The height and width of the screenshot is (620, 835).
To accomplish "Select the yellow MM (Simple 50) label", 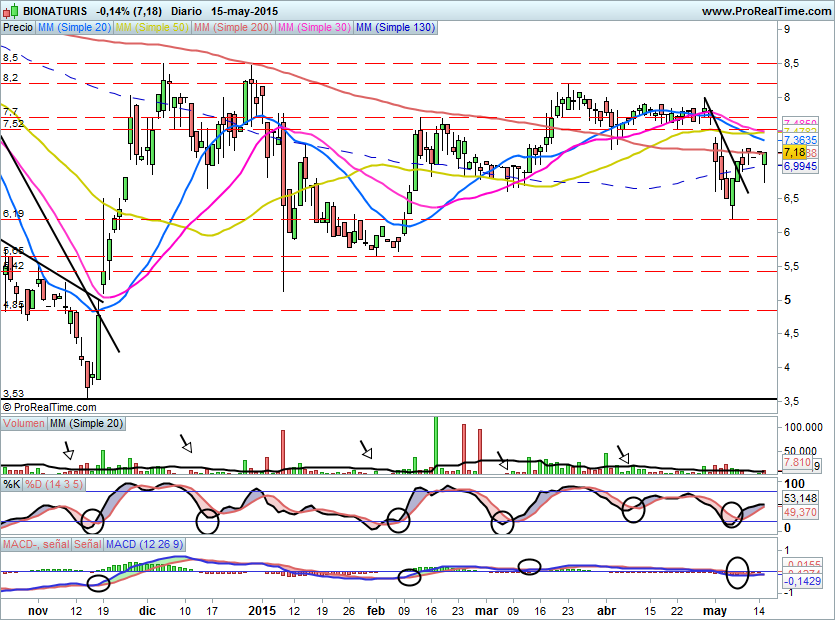I will point(152,28).
